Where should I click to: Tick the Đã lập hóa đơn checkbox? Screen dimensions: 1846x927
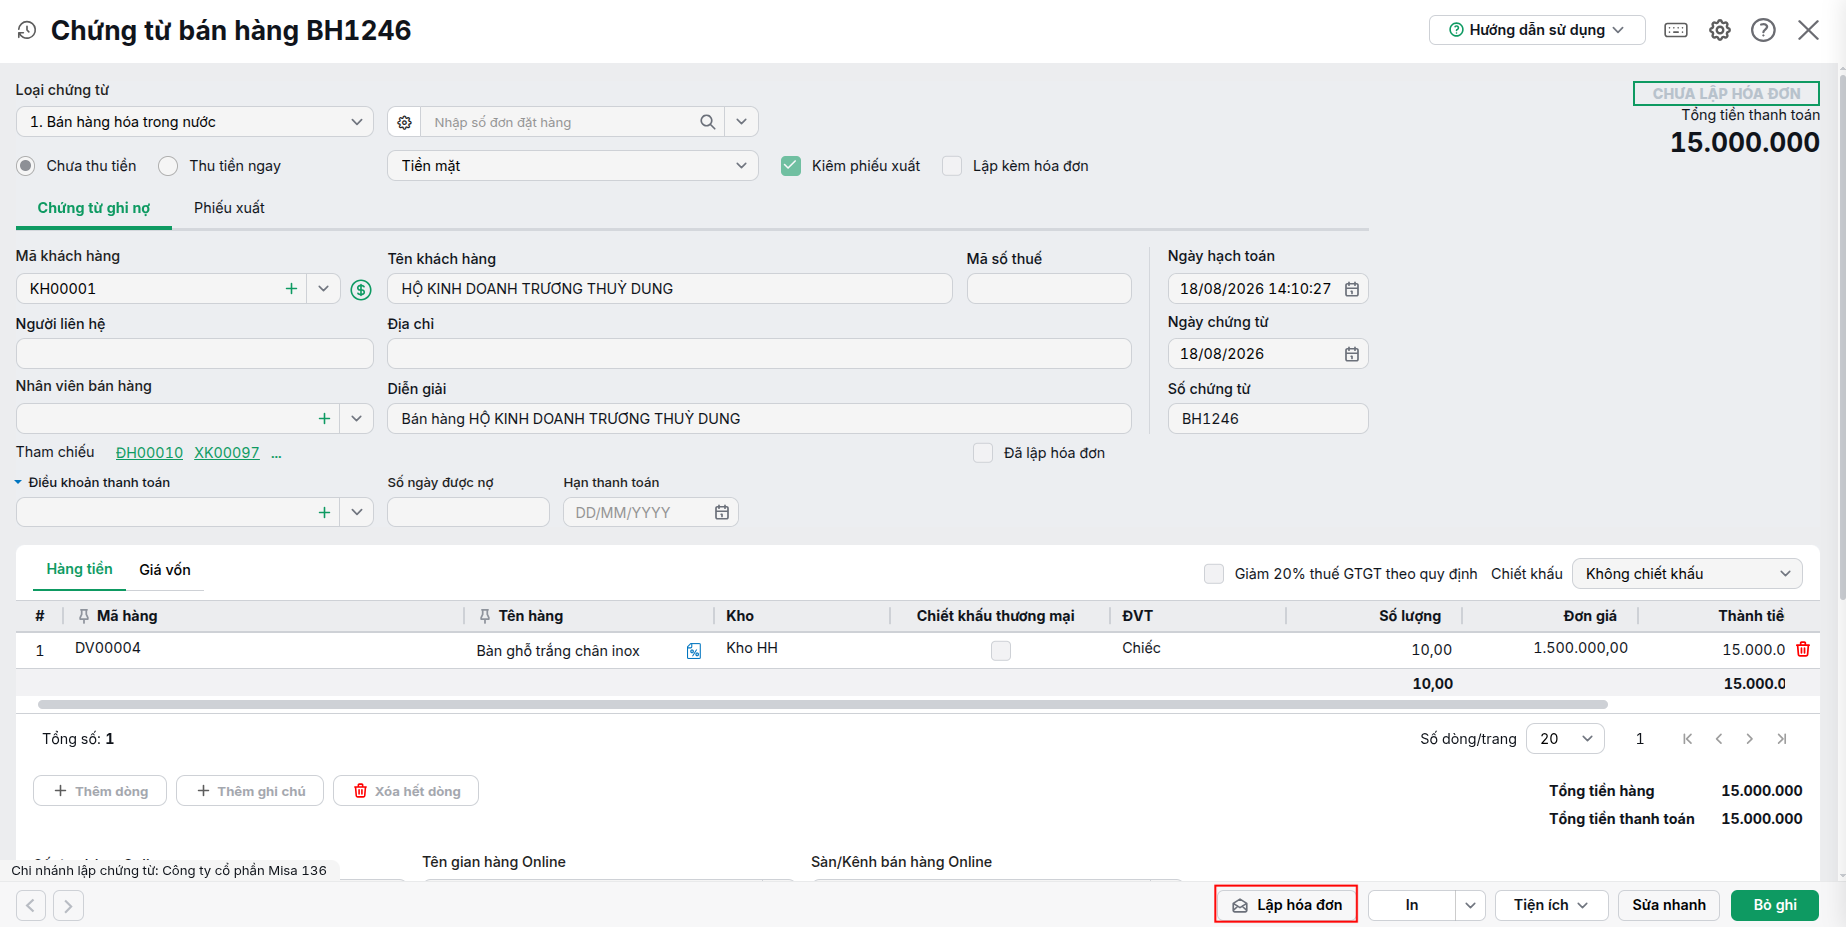tap(983, 453)
